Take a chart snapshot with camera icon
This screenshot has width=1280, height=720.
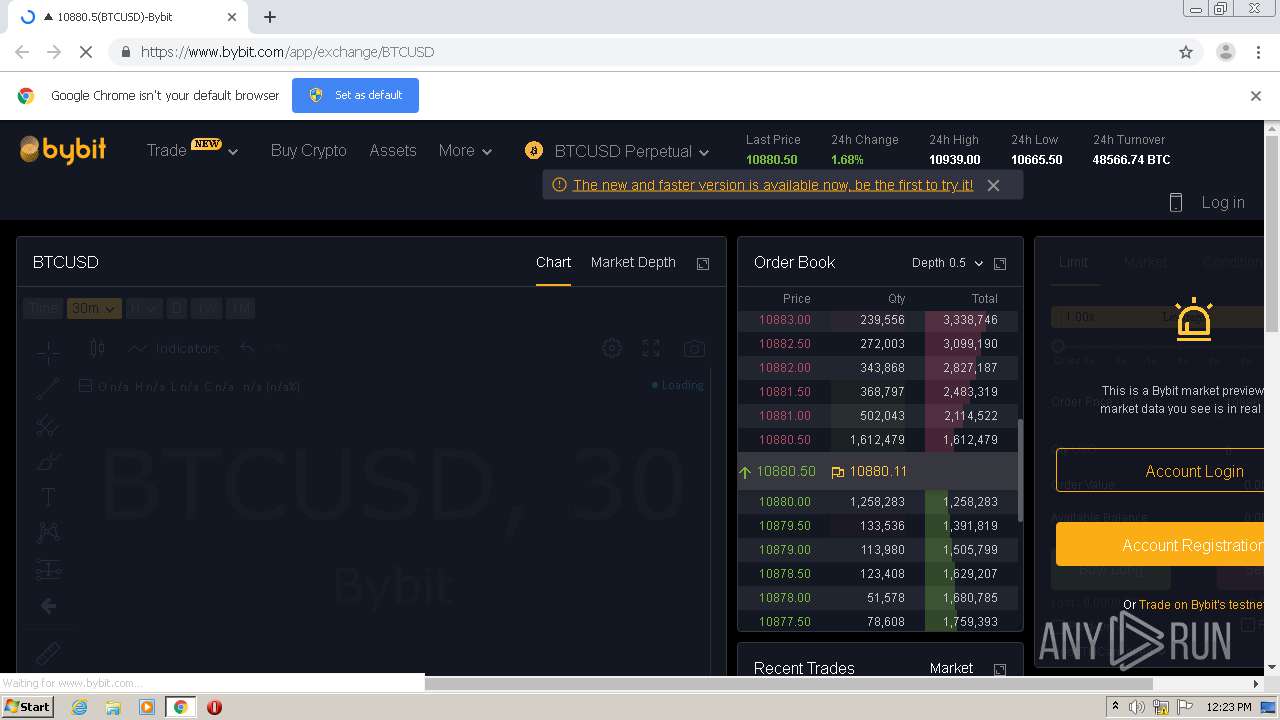[x=694, y=348]
